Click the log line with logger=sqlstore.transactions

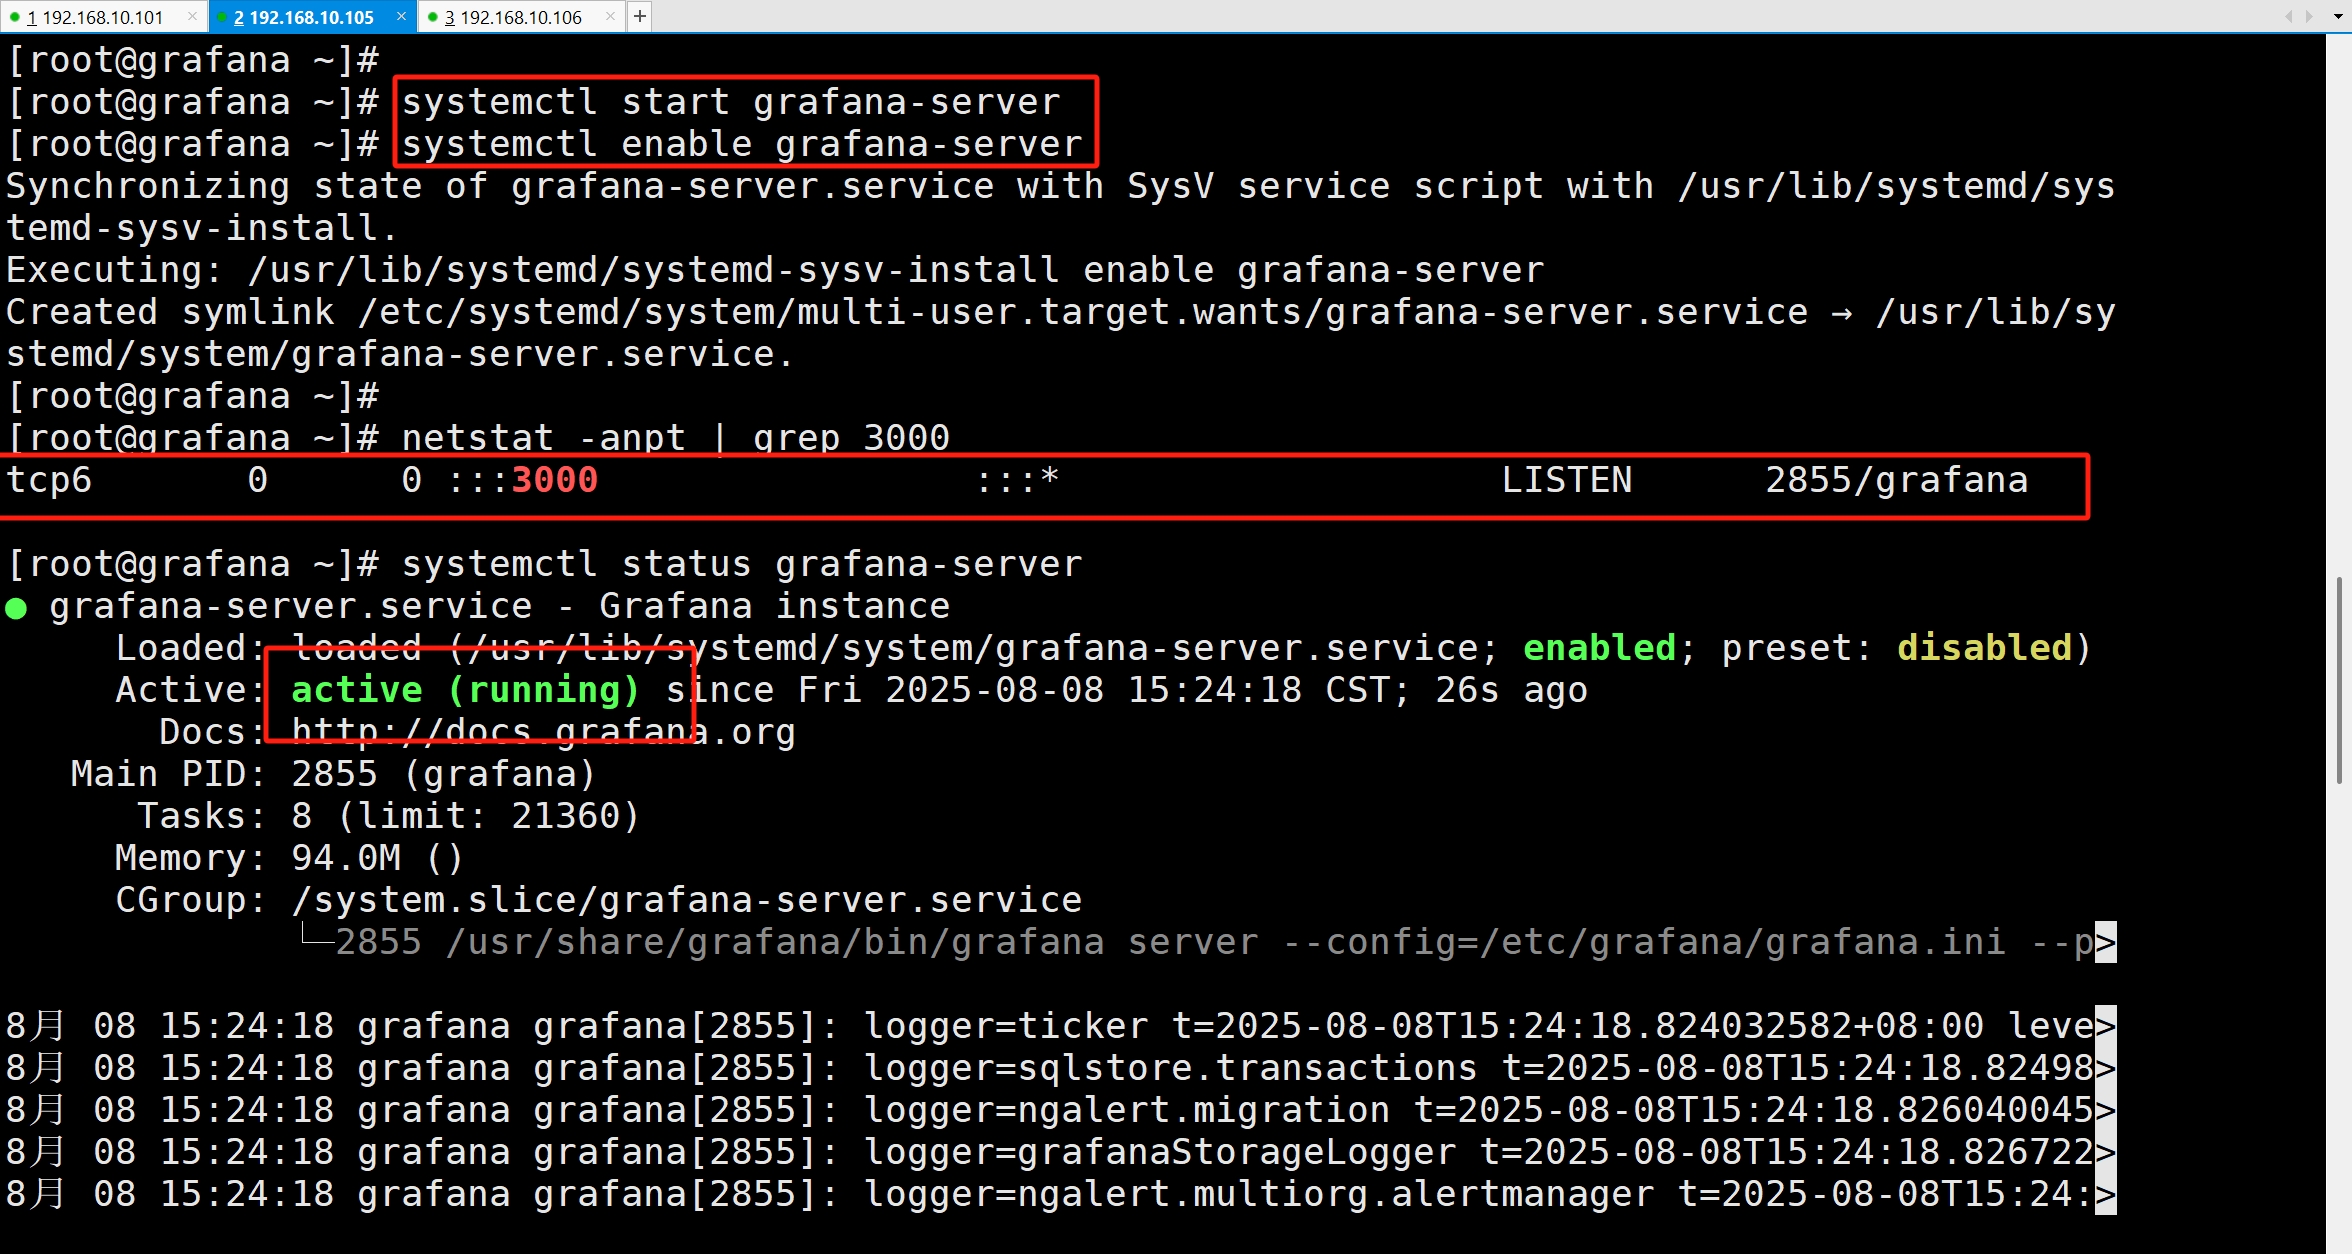pyautogui.click(x=1061, y=1068)
